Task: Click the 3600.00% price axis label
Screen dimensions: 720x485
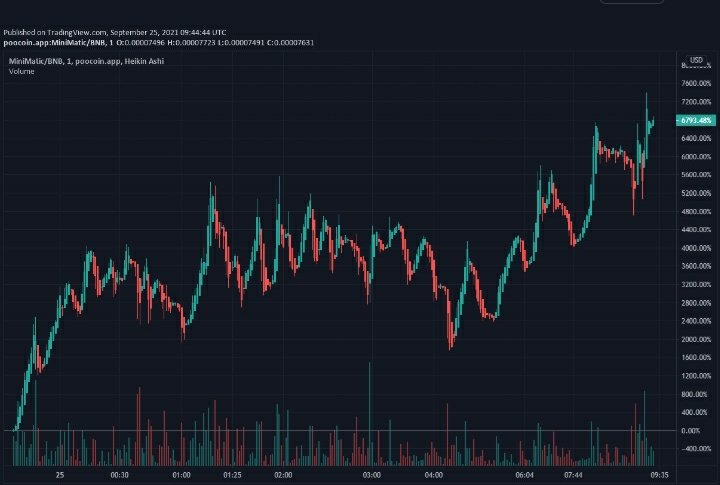Action: pos(696,266)
